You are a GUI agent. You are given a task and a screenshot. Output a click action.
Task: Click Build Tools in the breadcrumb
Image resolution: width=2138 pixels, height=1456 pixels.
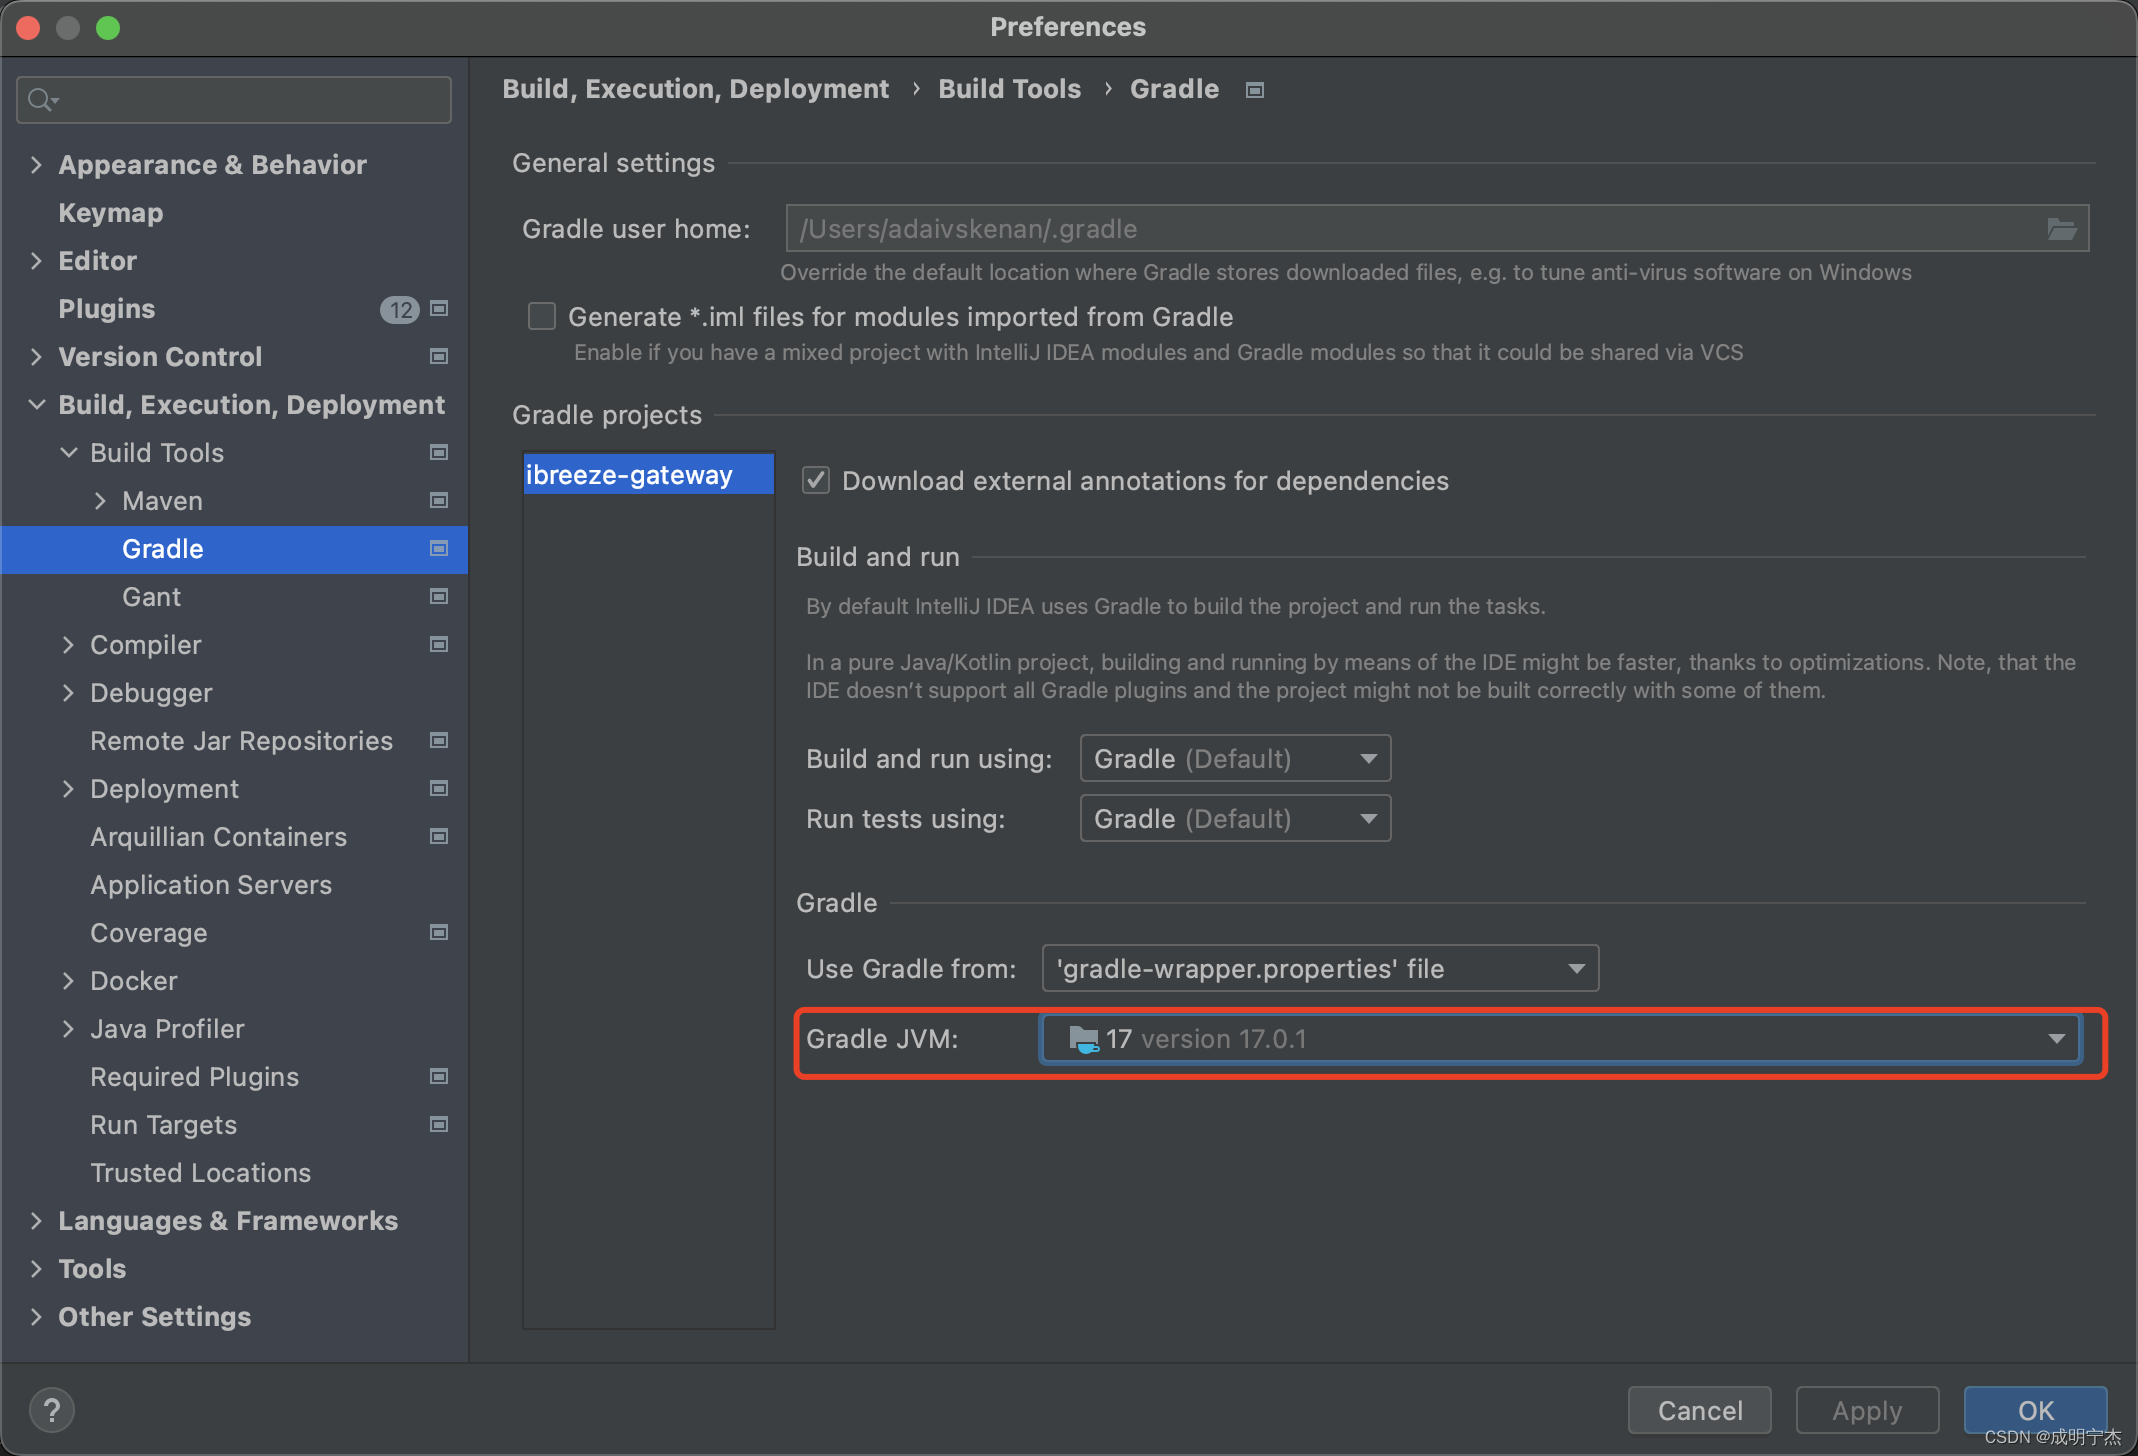point(1009,89)
